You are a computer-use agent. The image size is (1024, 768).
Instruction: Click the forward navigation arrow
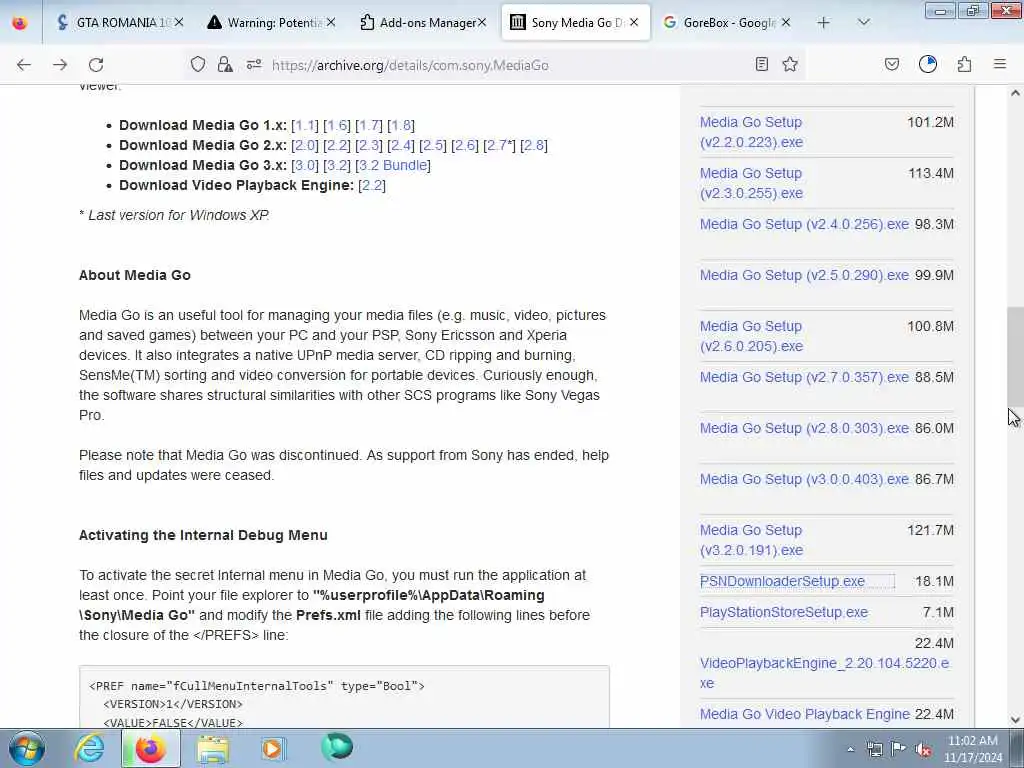[x=60, y=65]
